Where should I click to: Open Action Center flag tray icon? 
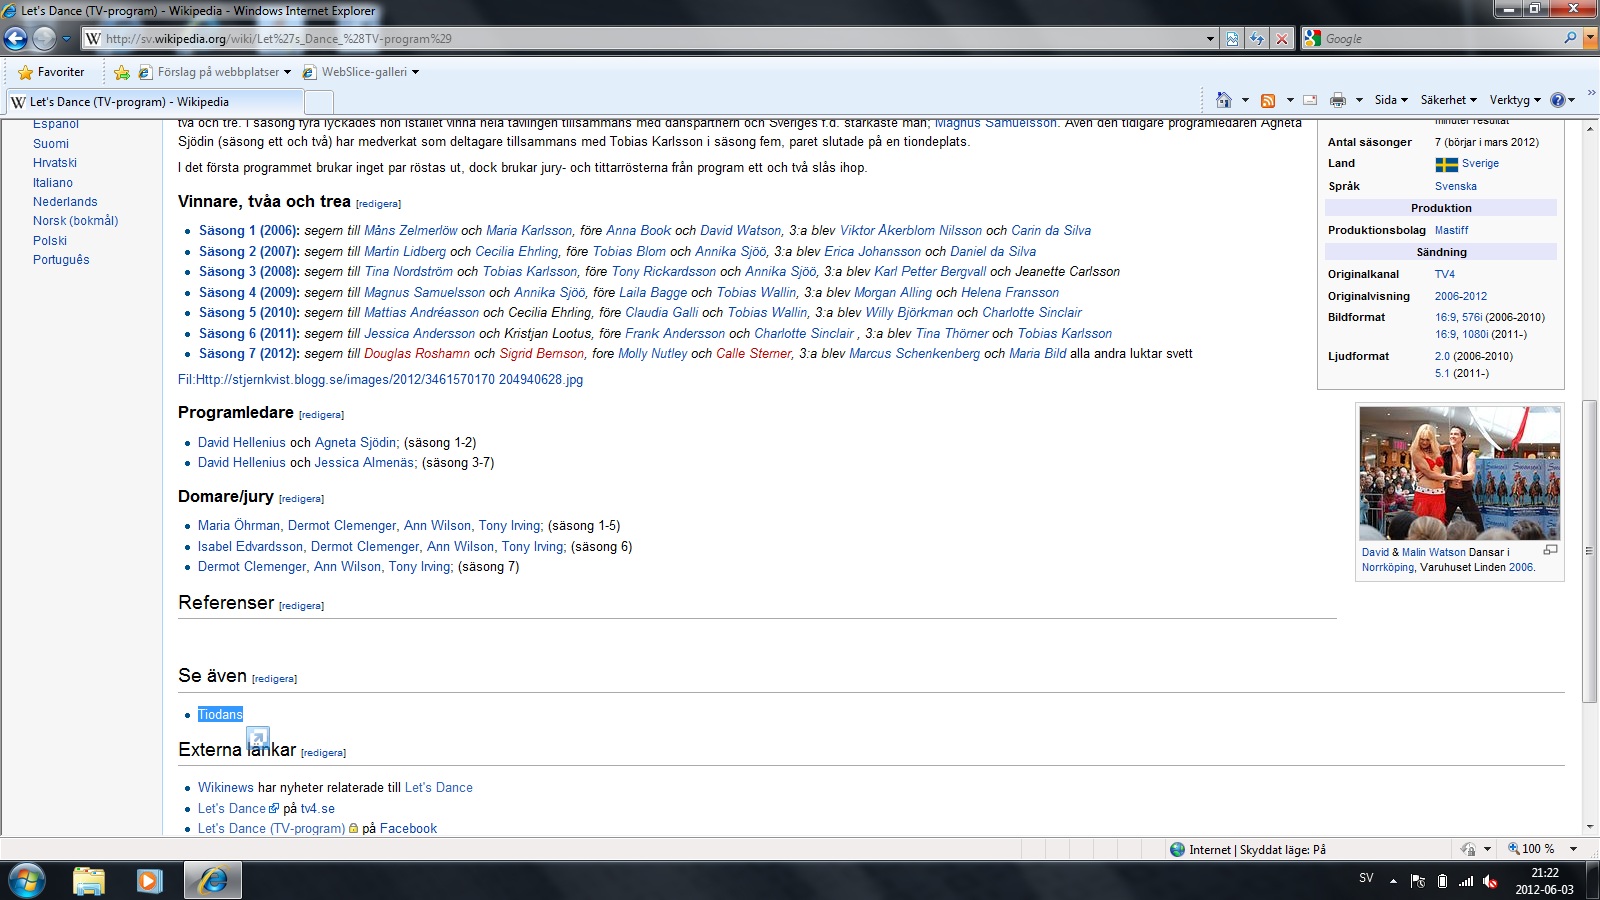pyautogui.click(x=1418, y=881)
